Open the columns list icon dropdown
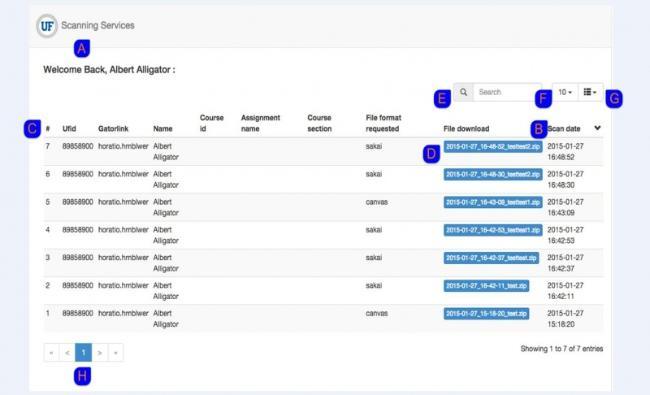 (590, 92)
